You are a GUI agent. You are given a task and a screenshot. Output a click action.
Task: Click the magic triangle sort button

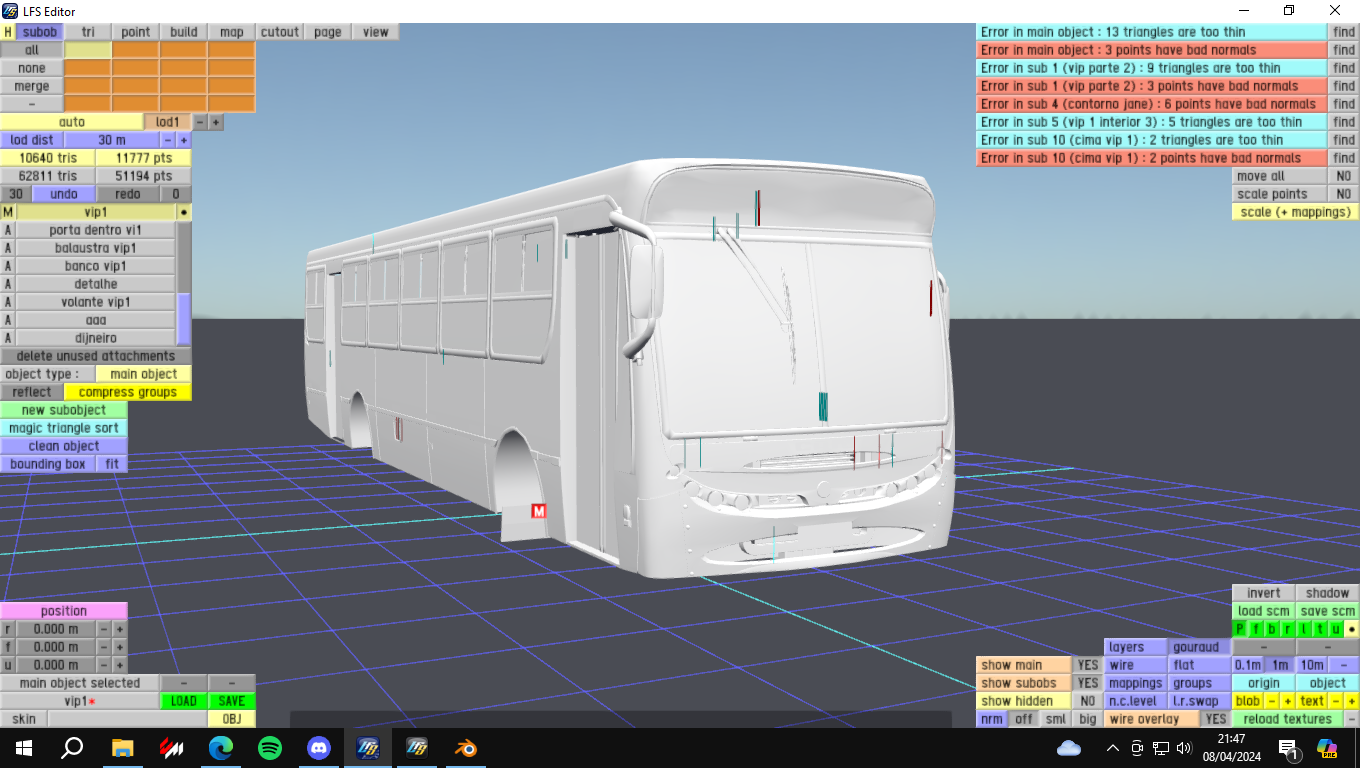point(64,428)
